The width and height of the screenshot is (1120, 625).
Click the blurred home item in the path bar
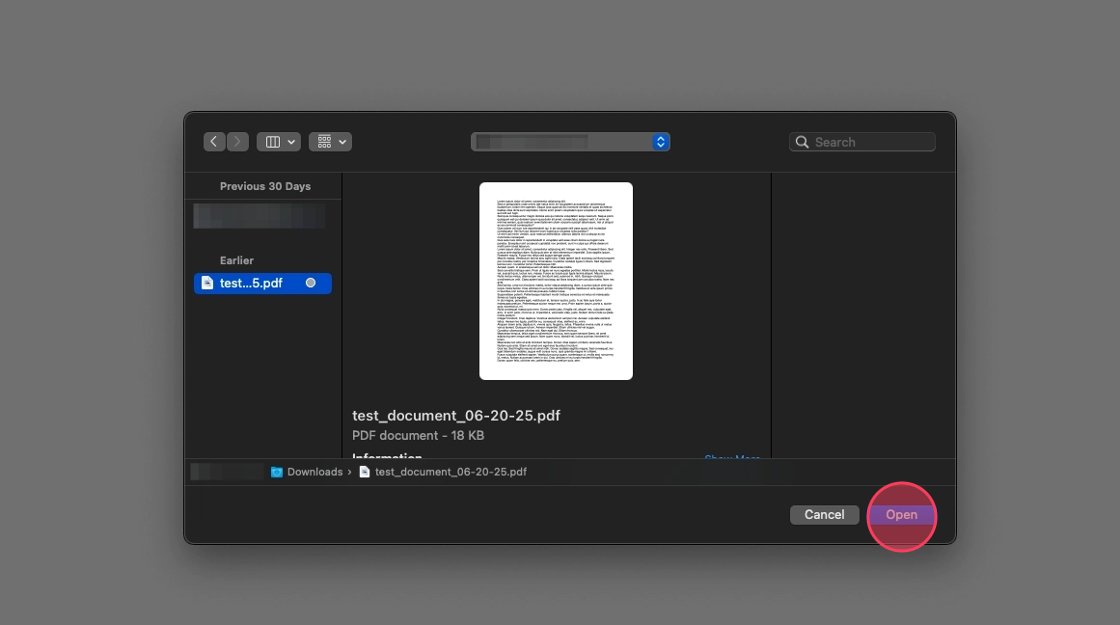click(x=227, y=472)
